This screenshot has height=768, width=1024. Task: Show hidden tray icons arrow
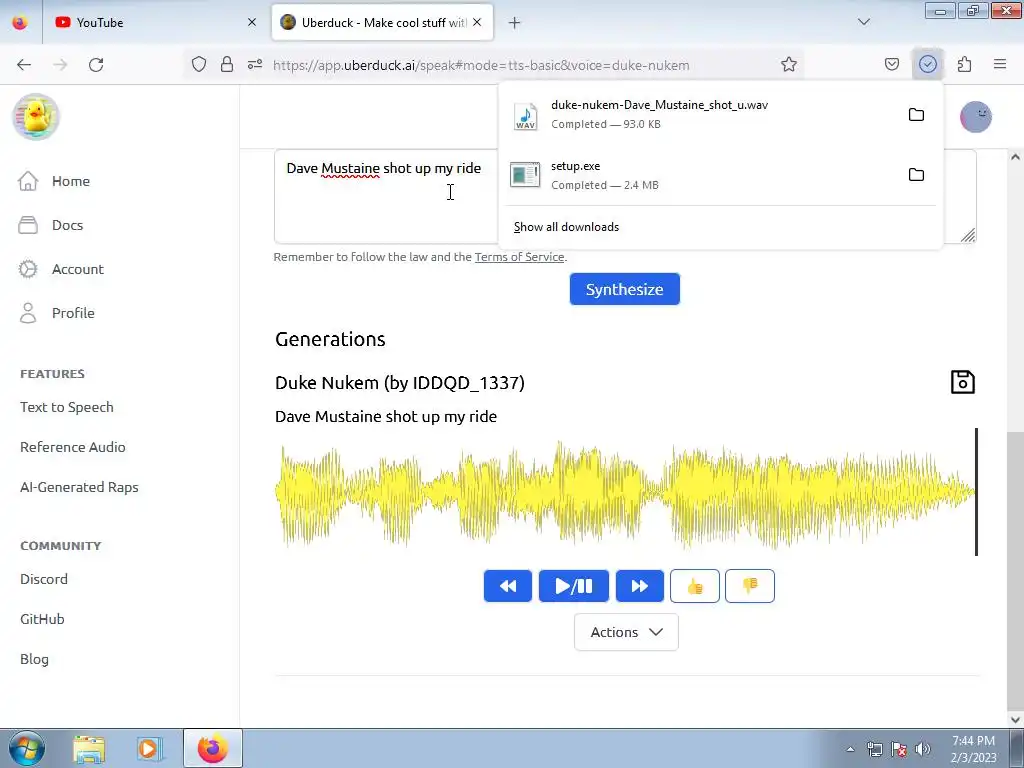[850, 749]
